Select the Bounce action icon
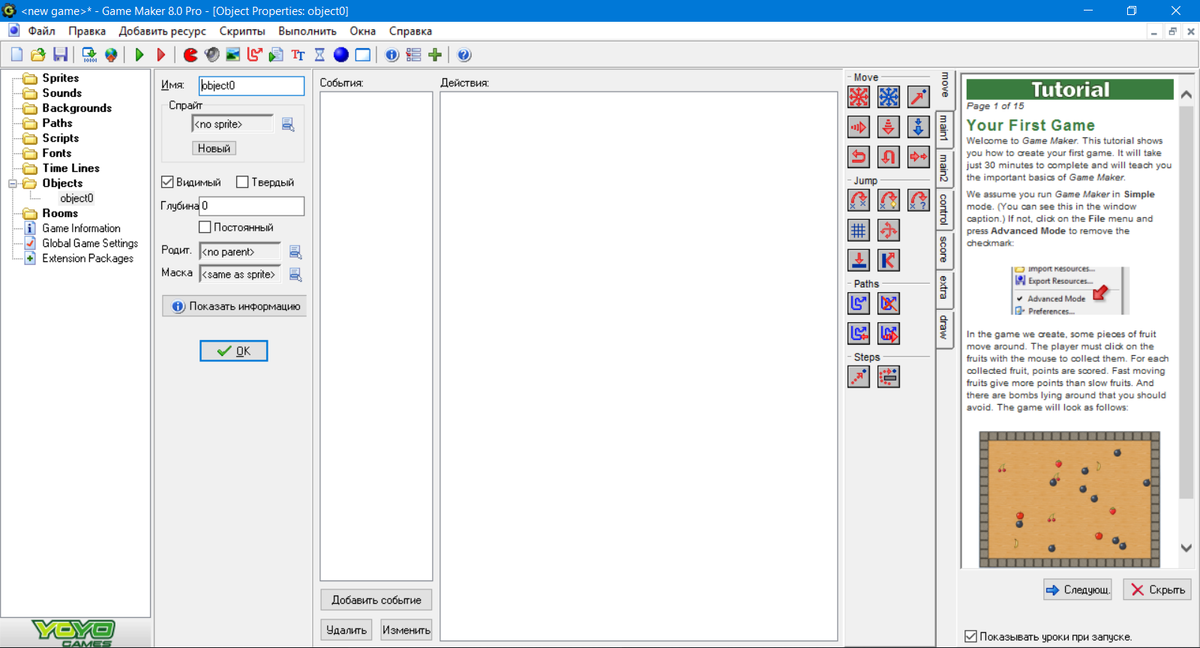The width and height of the screenshot is (1200, 648). click(x=889, y=260)
